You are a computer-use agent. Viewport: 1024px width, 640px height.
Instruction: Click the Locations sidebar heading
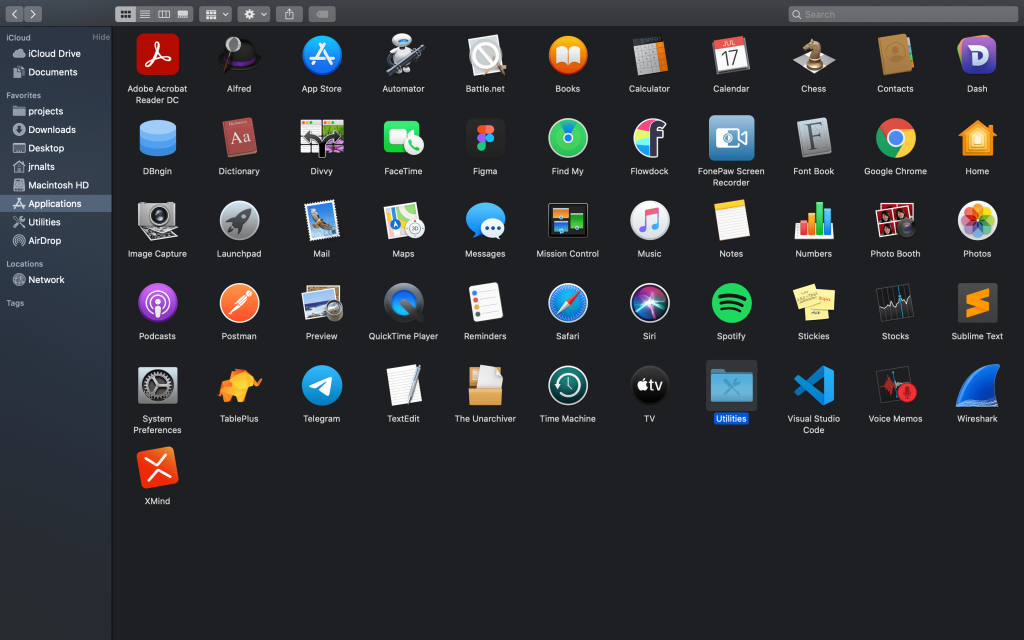(25, 264)
